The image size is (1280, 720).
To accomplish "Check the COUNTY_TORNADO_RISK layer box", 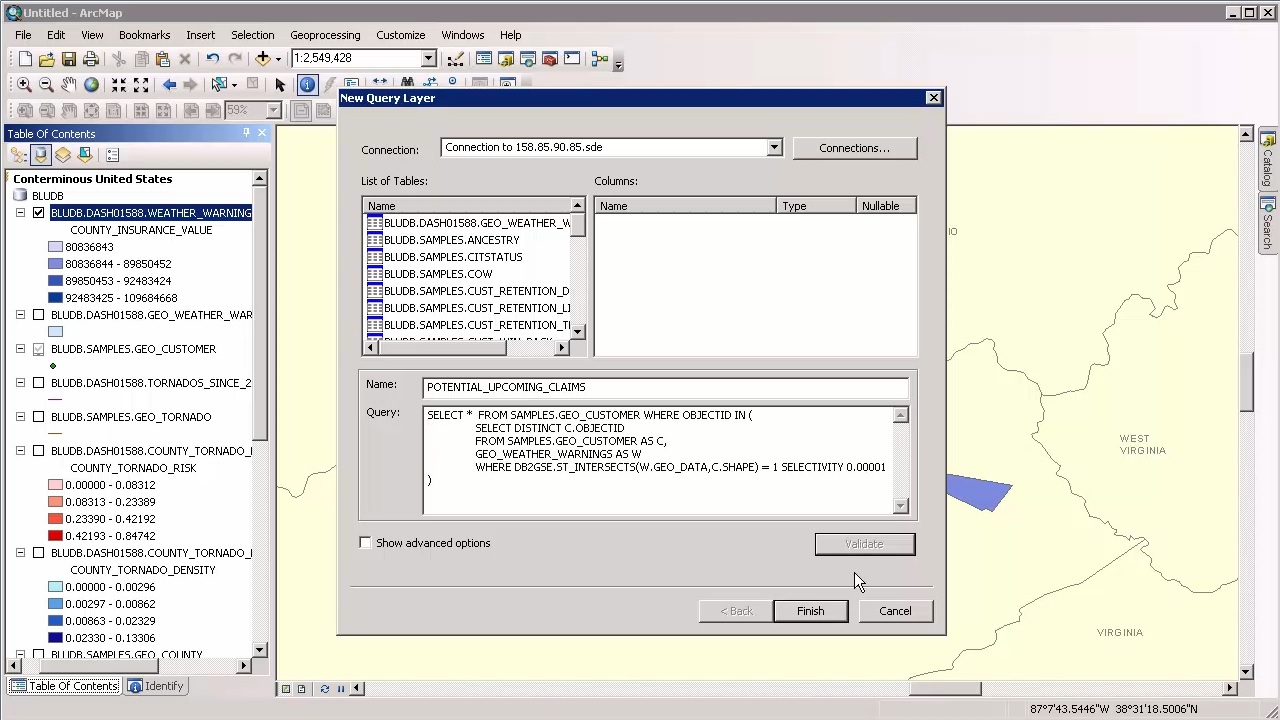I will pos(38,451).
